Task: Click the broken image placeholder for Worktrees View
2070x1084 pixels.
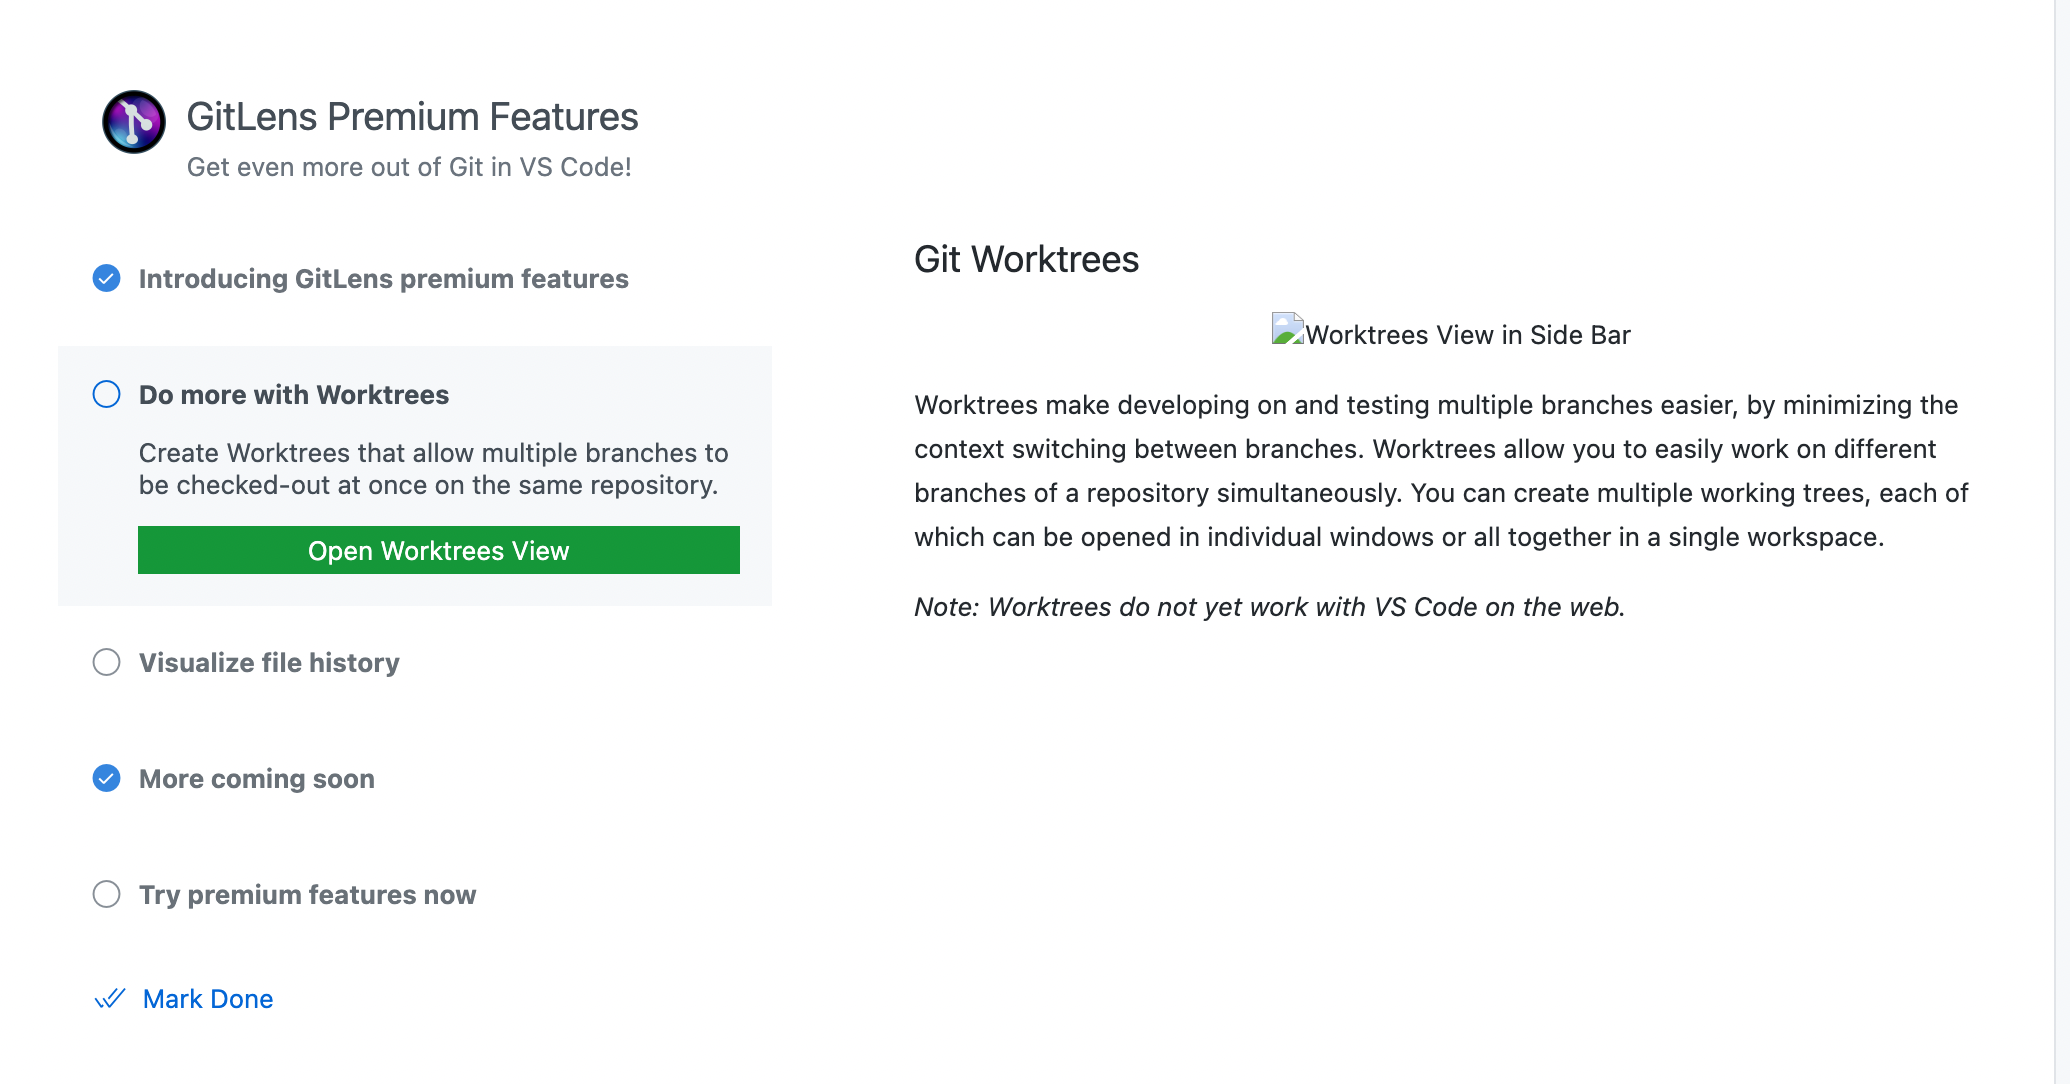Action: (1288, 328)
